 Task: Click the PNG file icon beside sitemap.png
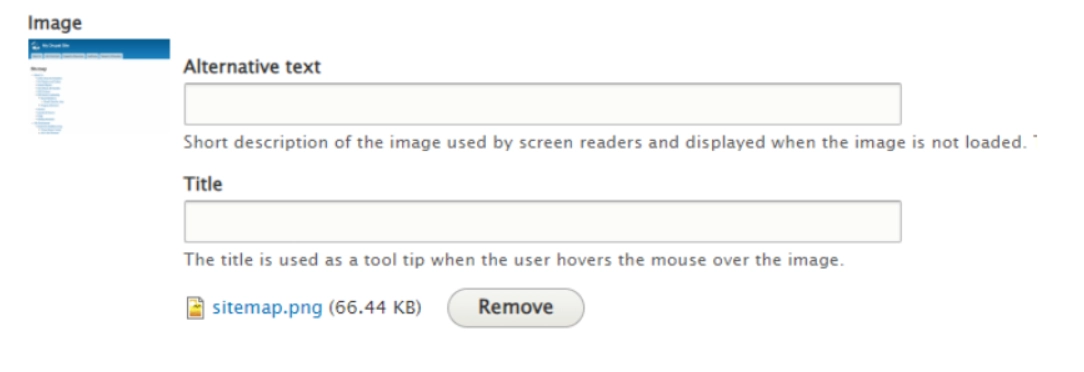pos(196,308)
